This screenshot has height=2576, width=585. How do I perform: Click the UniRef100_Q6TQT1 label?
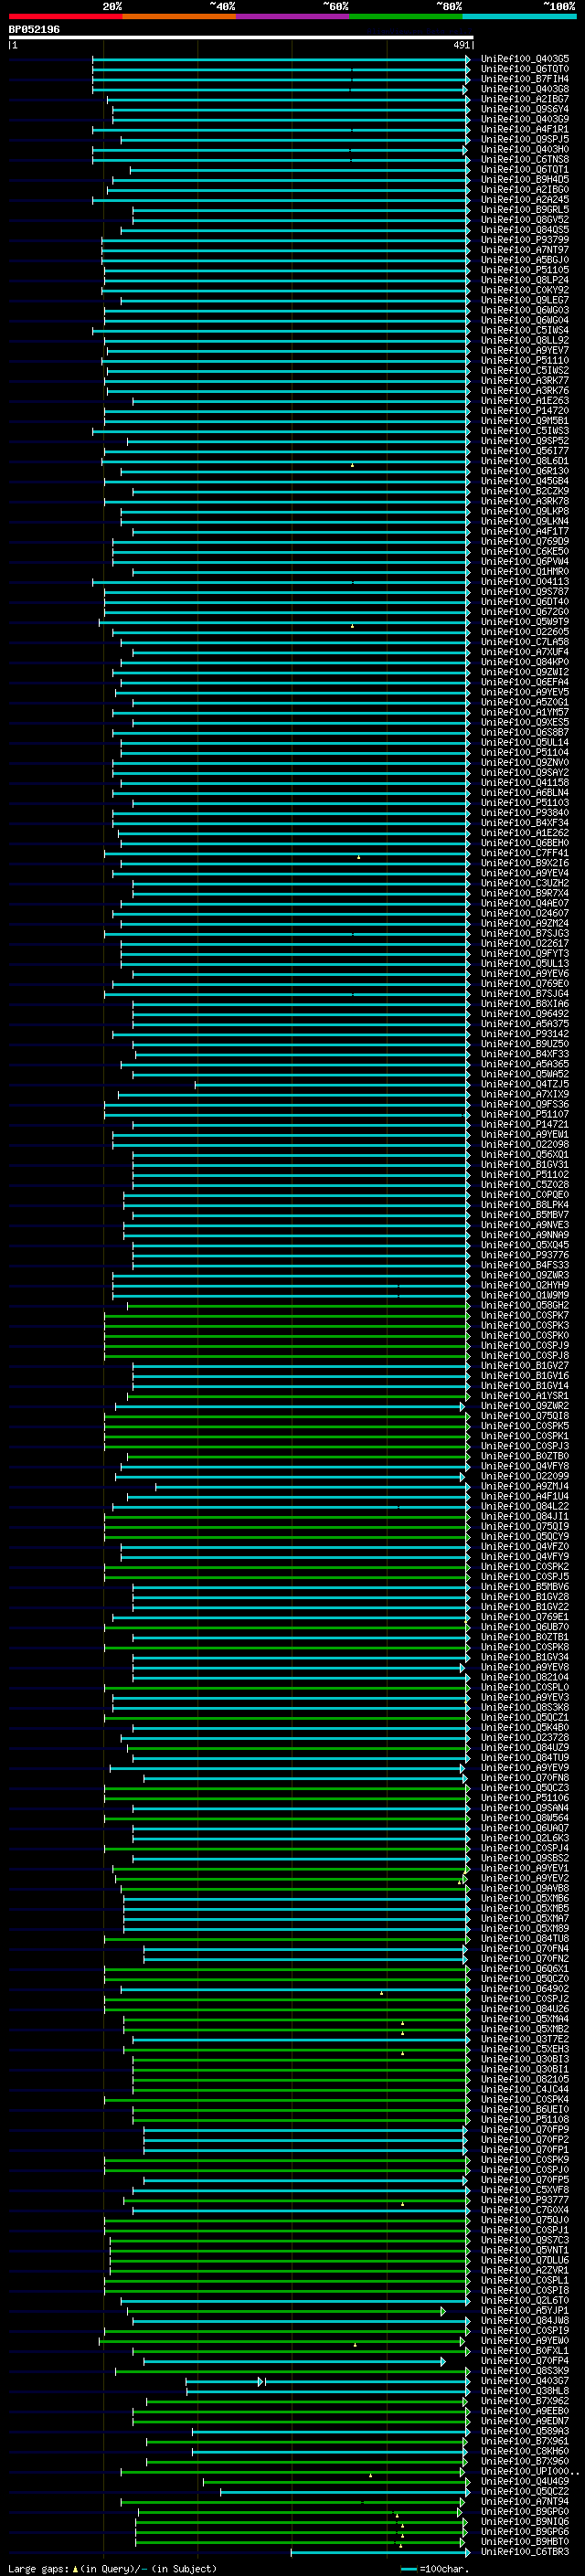[525, 169]
